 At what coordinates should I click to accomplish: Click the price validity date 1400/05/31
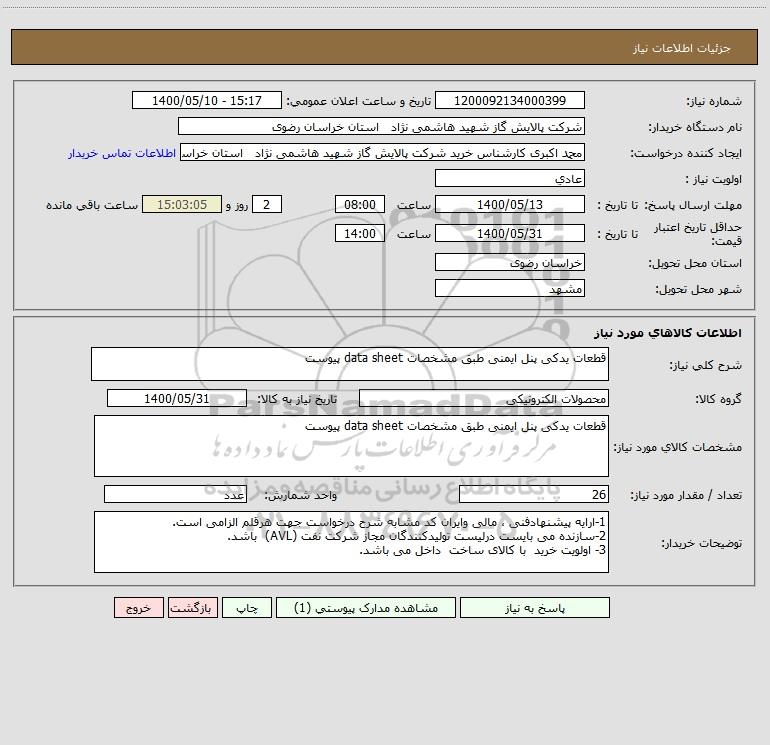(x=510, y=233)
